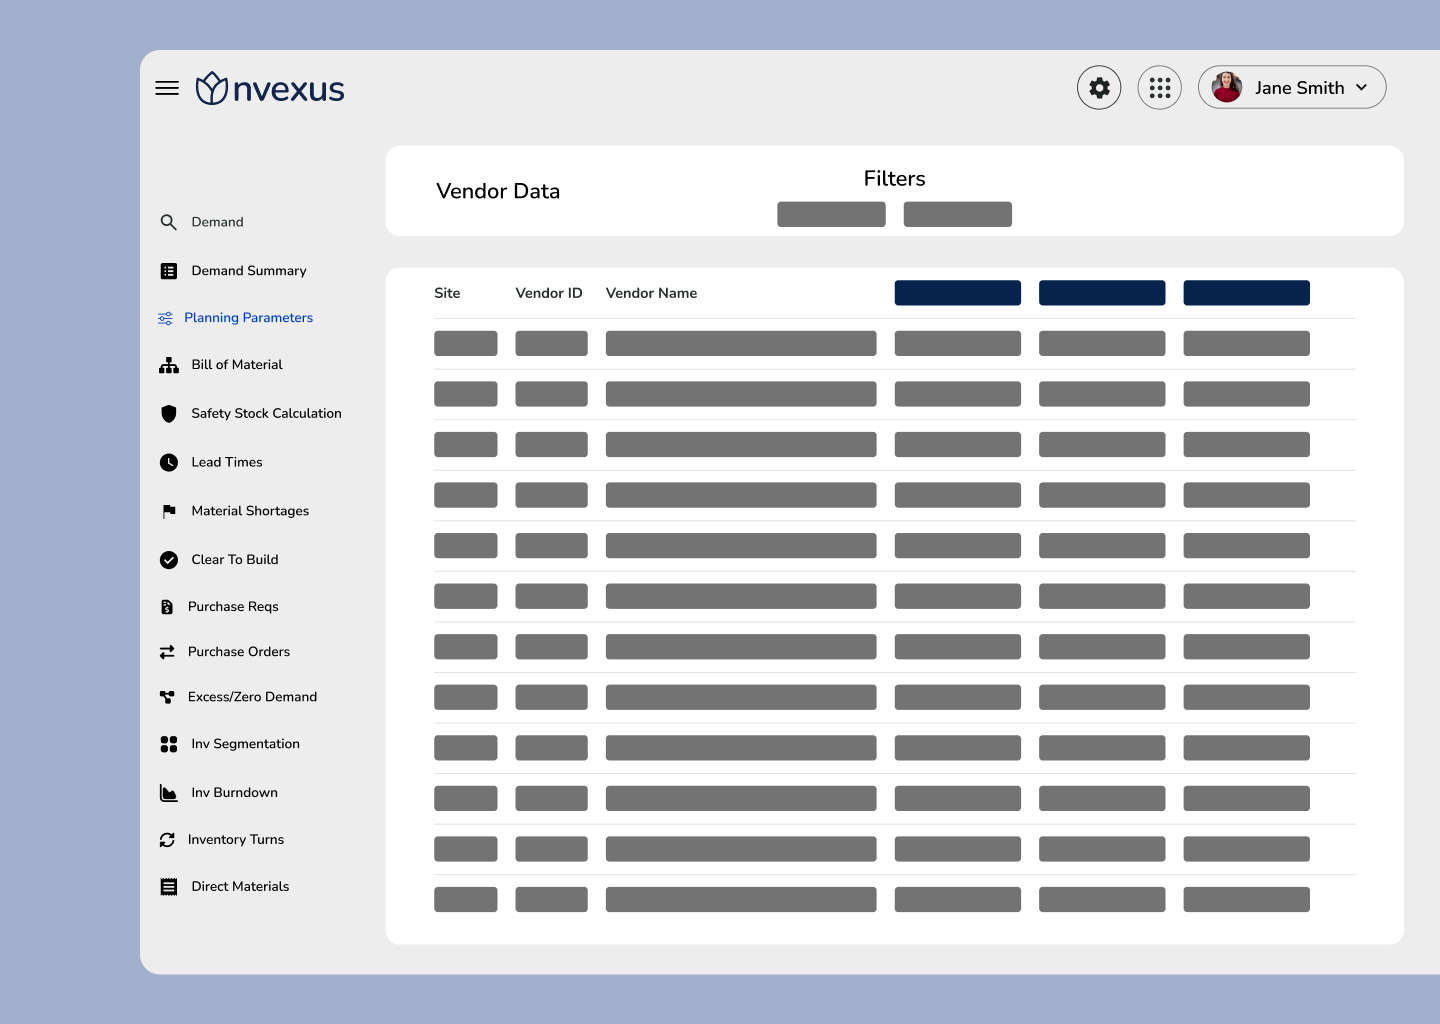Click Jane Smith's profile avatar
This screenshot has width=1440, height=1024.
[1227, 87]
